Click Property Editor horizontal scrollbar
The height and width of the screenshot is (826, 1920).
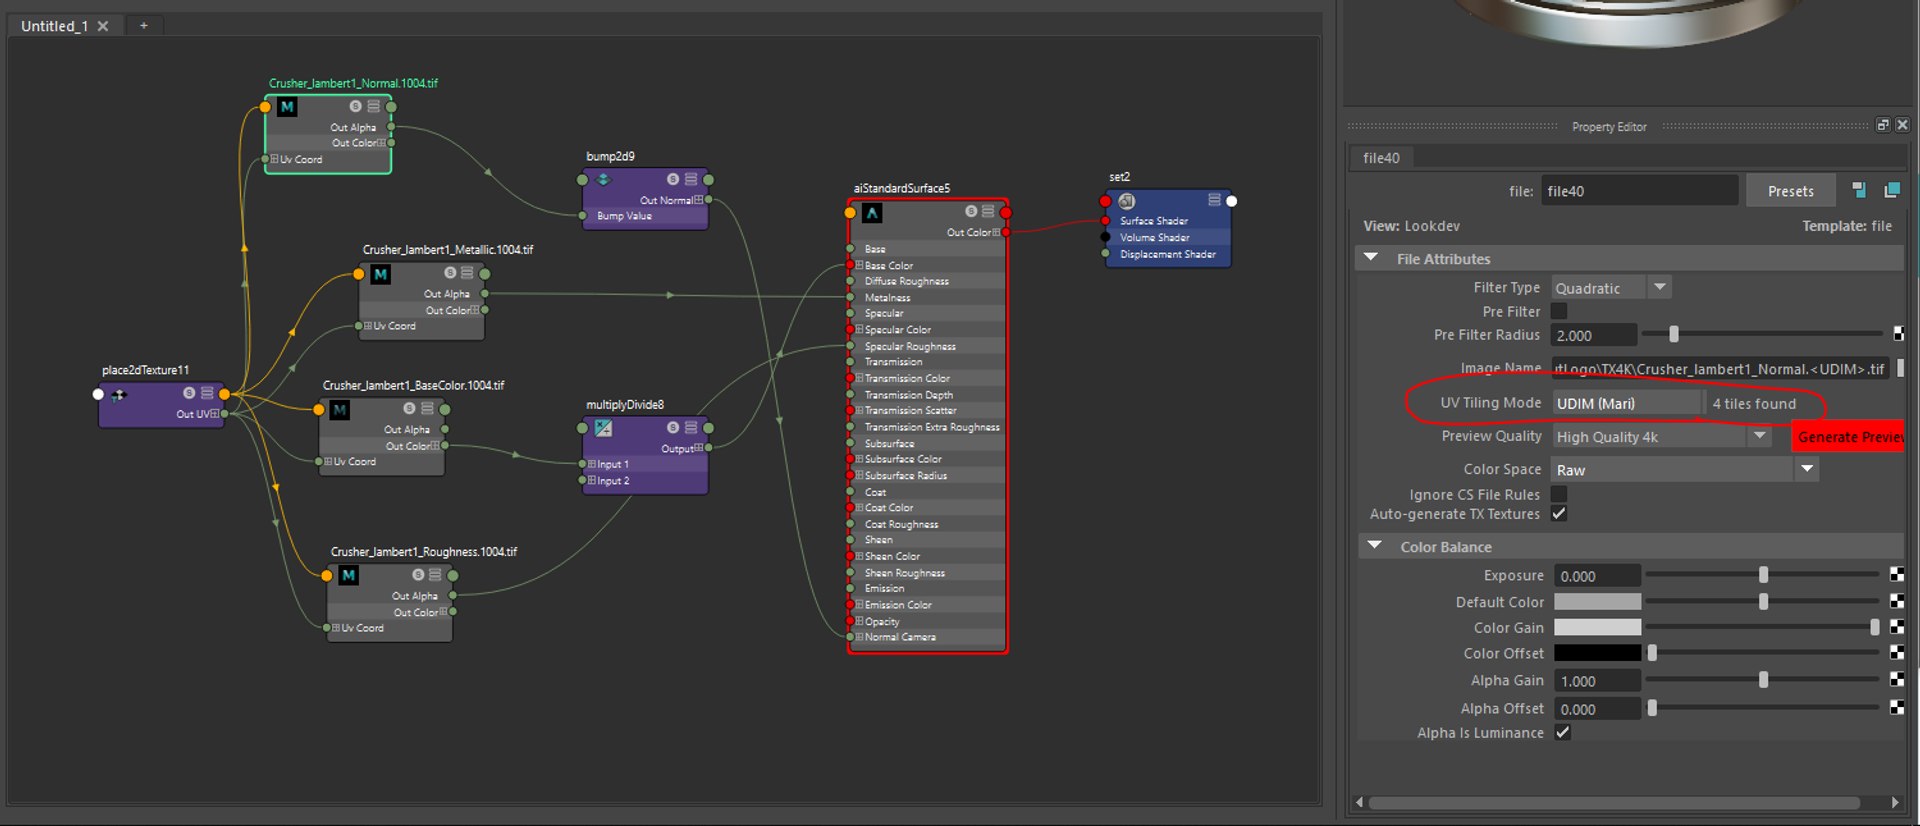click(1614, 802)
